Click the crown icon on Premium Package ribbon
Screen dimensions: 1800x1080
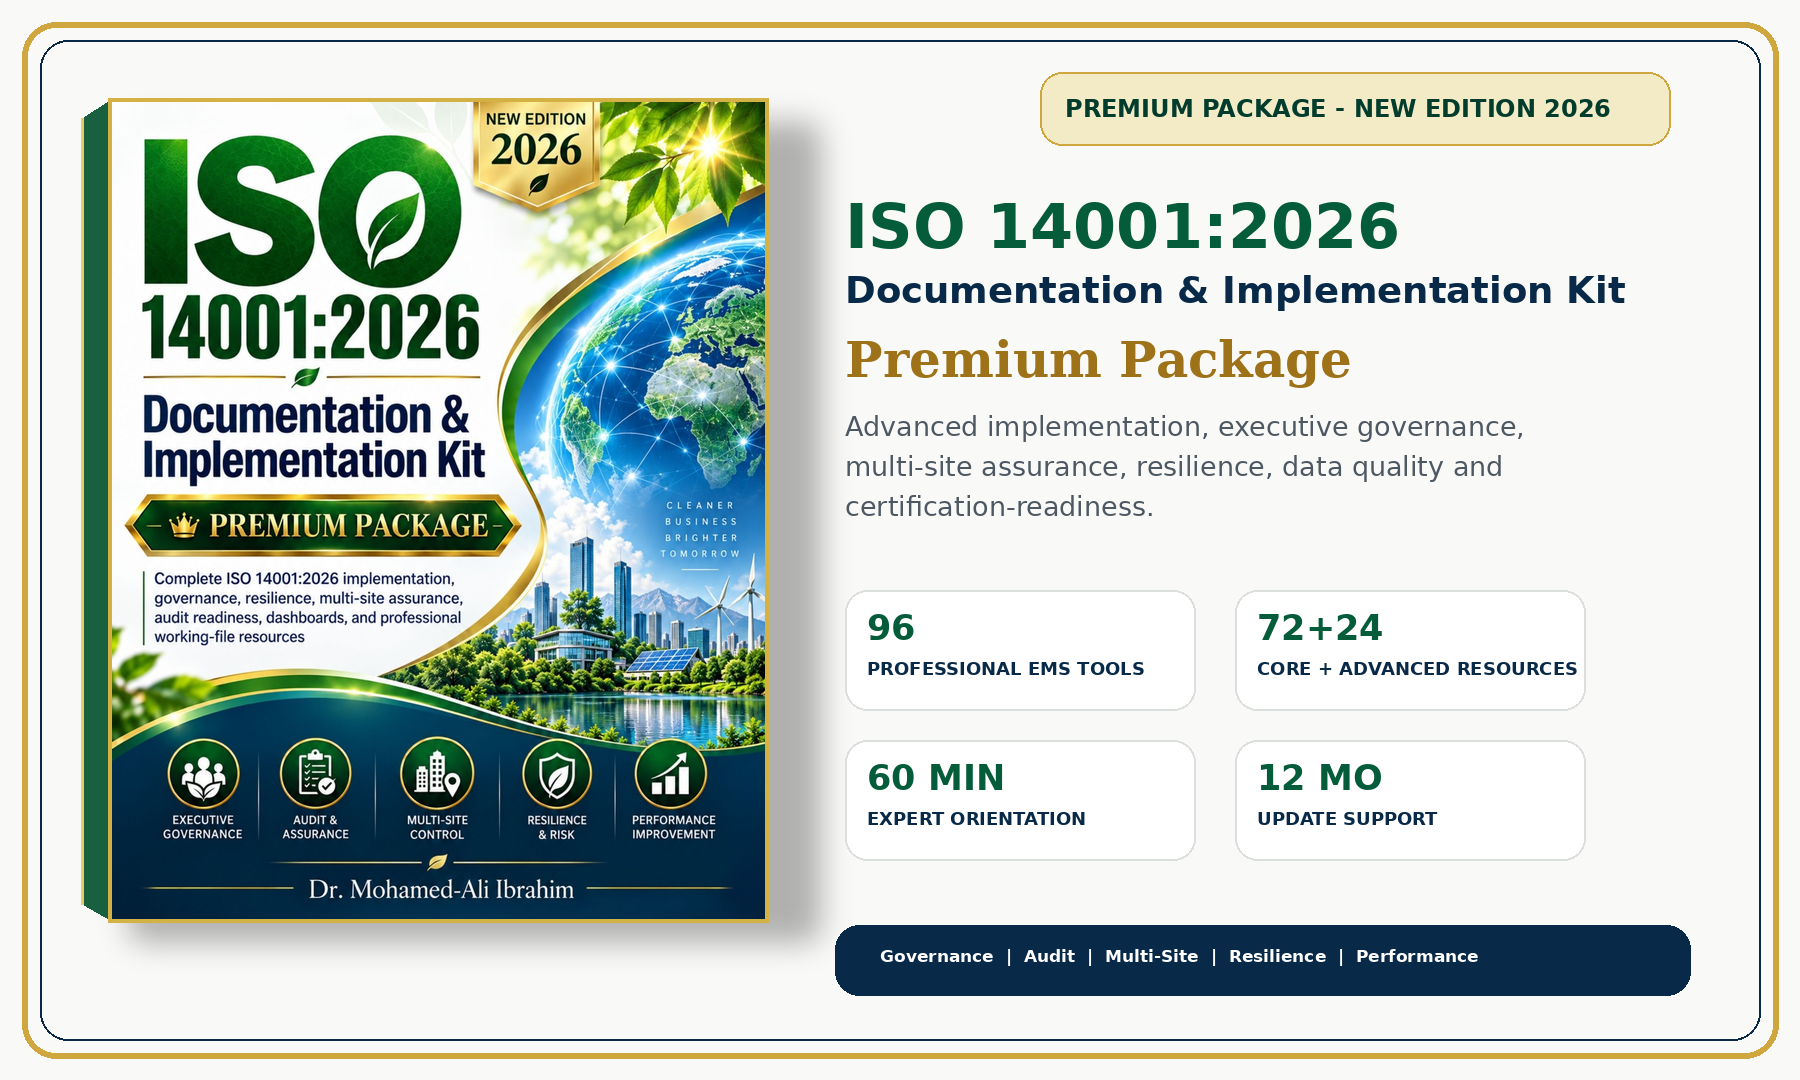(184, 525)
